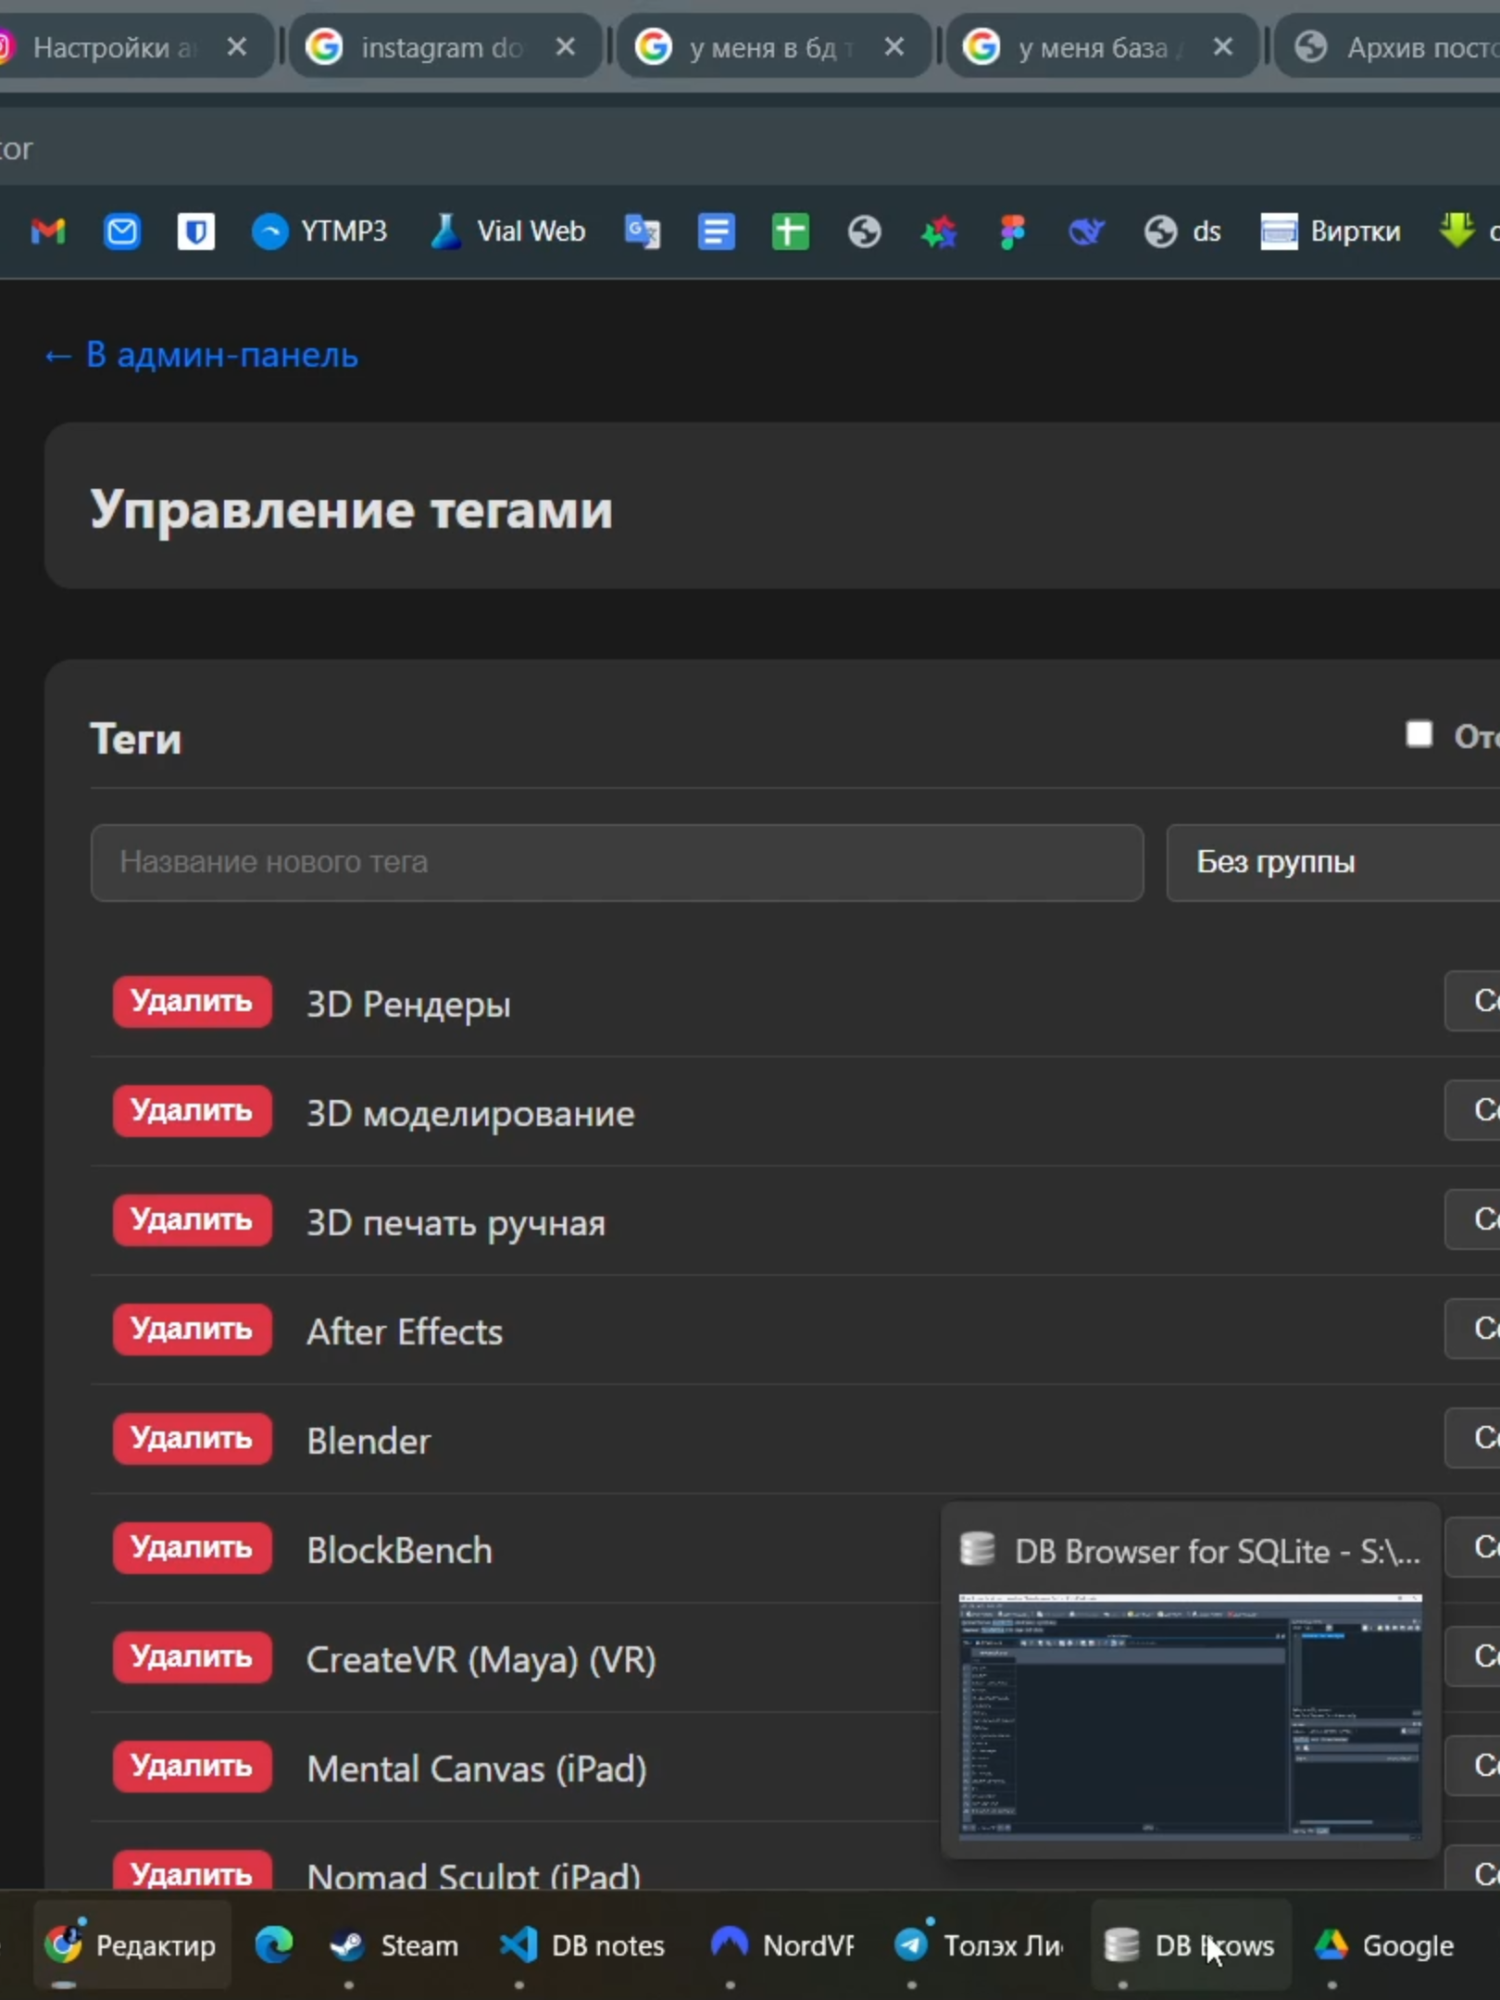
Task: Open the Vial Web bookmark
Action: click(508, 232)
